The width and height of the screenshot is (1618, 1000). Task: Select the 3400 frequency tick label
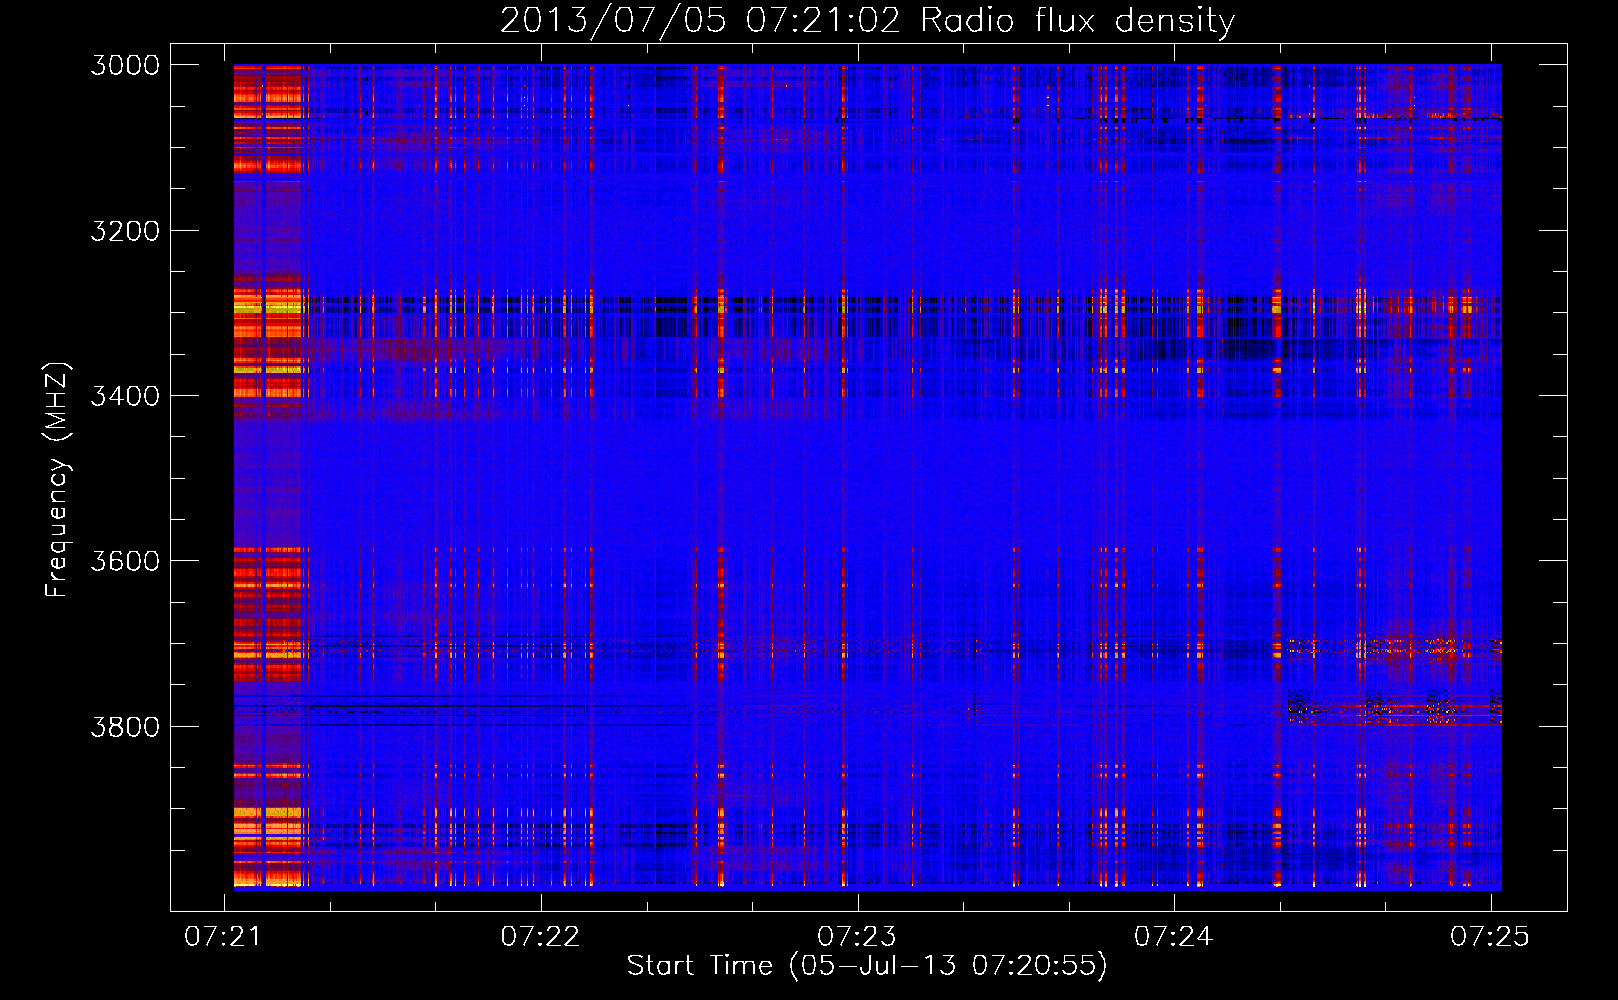125,396
